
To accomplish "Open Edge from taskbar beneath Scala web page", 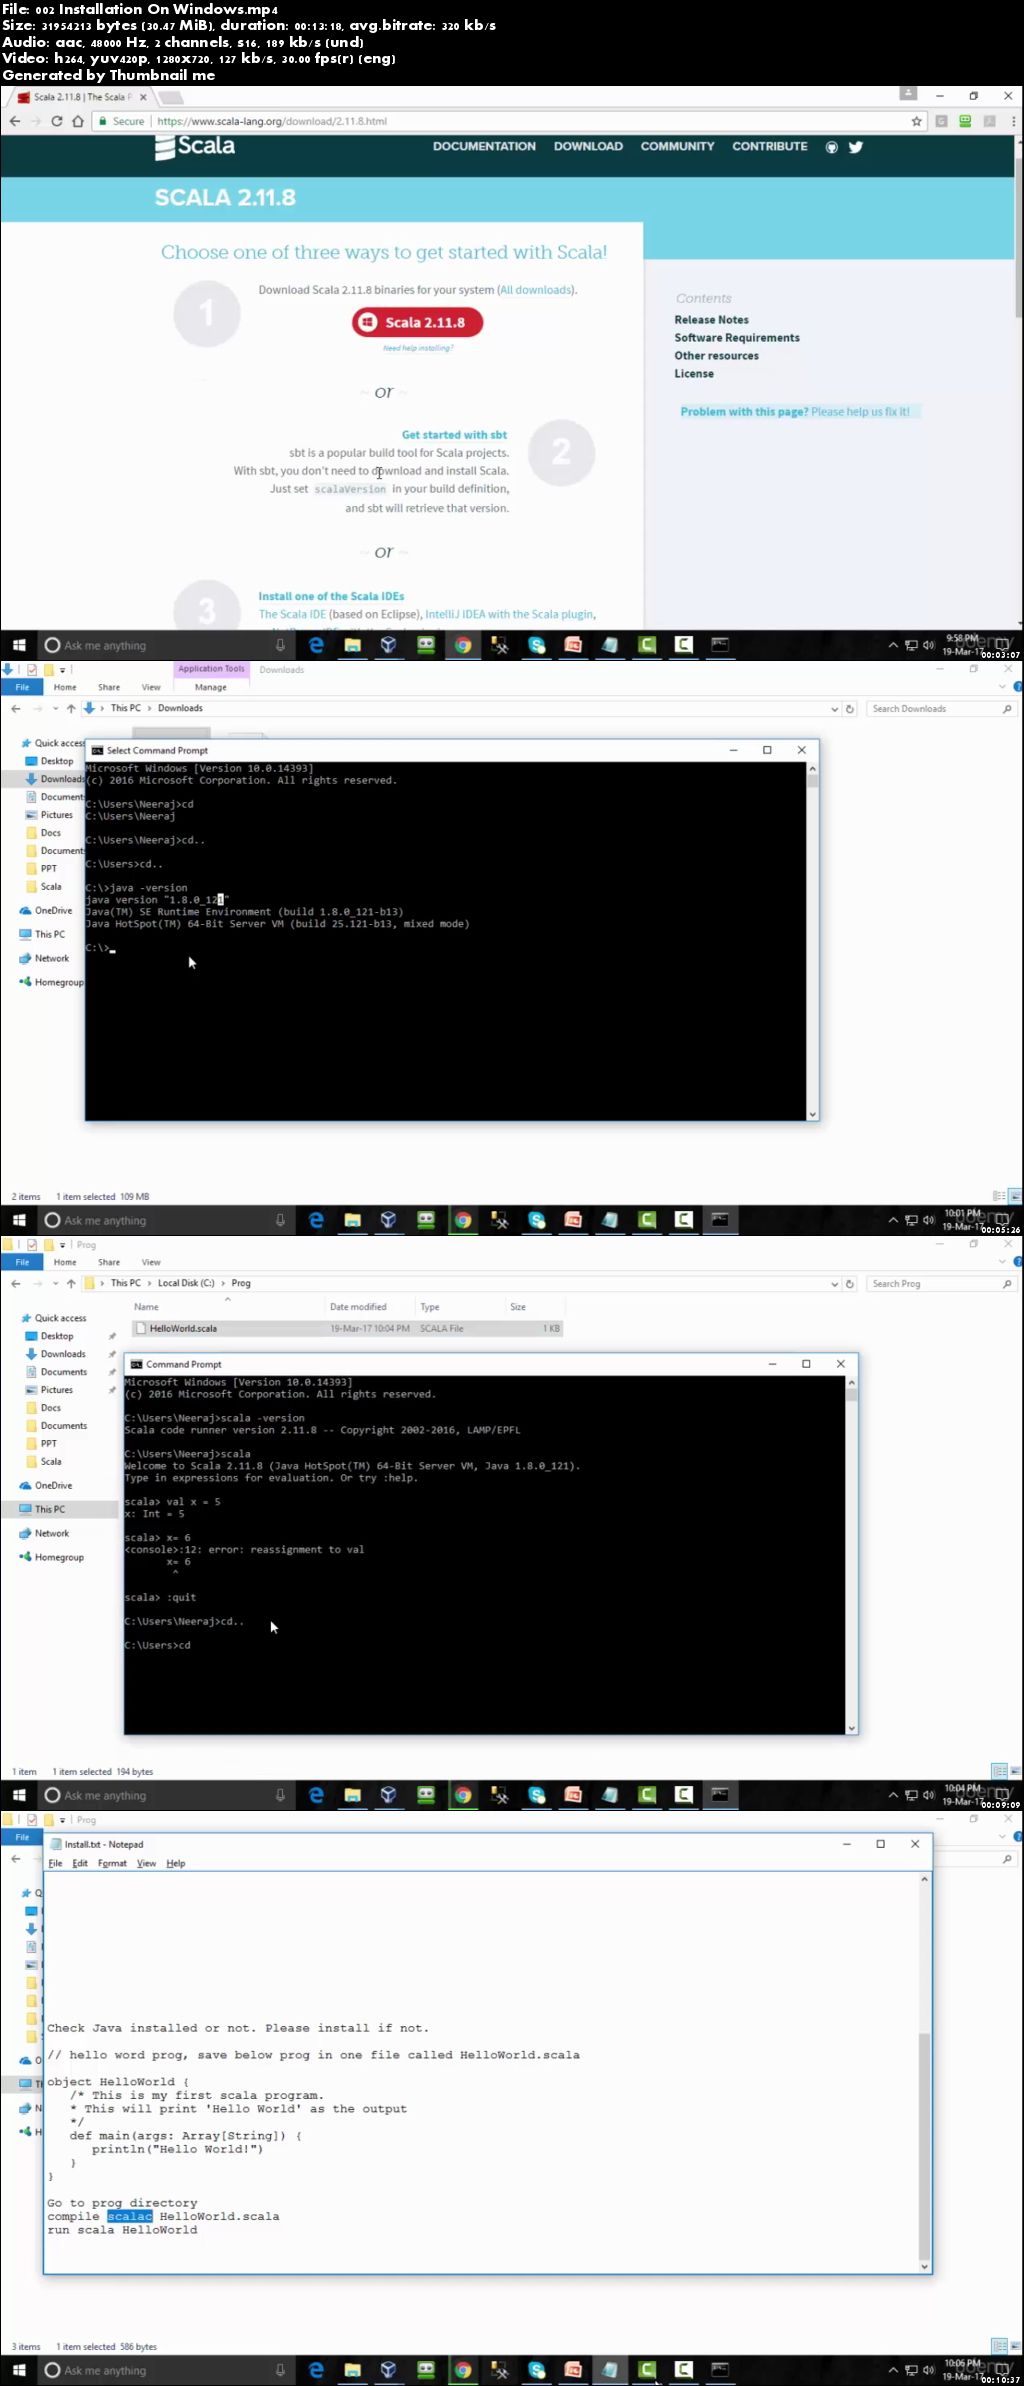I will click(x=316, y=645).
